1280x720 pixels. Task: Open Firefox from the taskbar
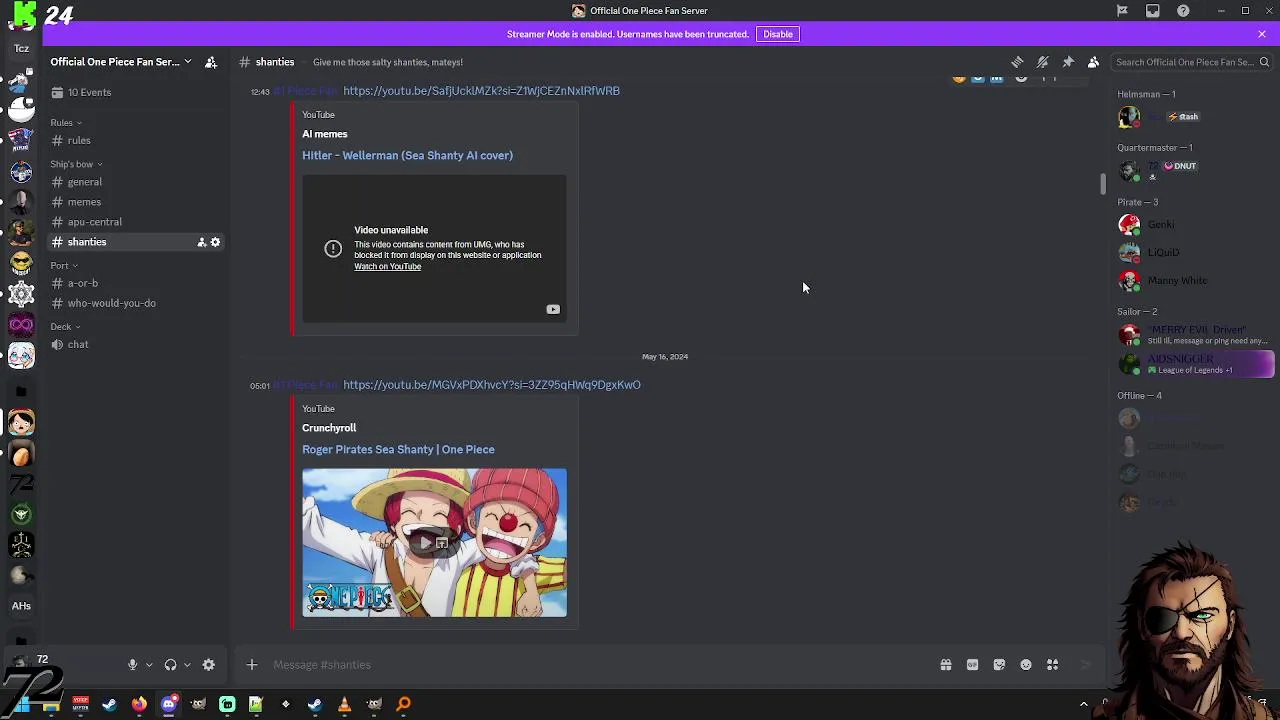(x=139, y=704)
